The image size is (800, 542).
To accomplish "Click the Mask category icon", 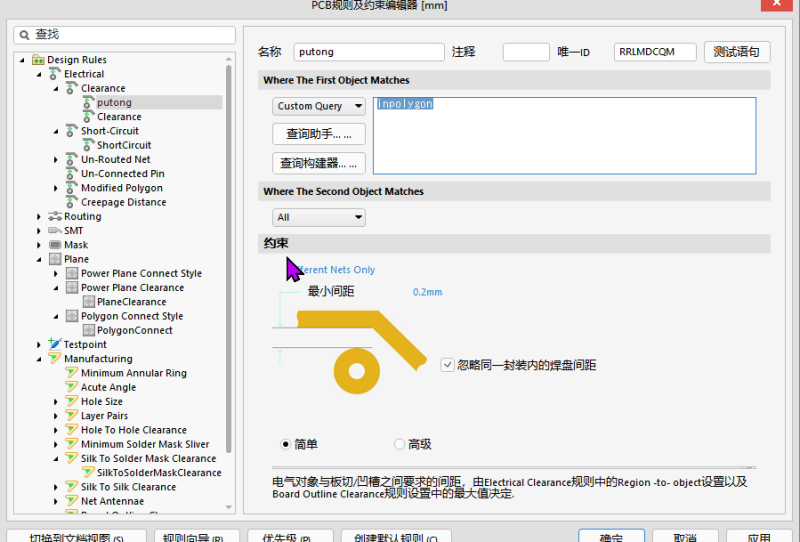I will click(55, 245).
